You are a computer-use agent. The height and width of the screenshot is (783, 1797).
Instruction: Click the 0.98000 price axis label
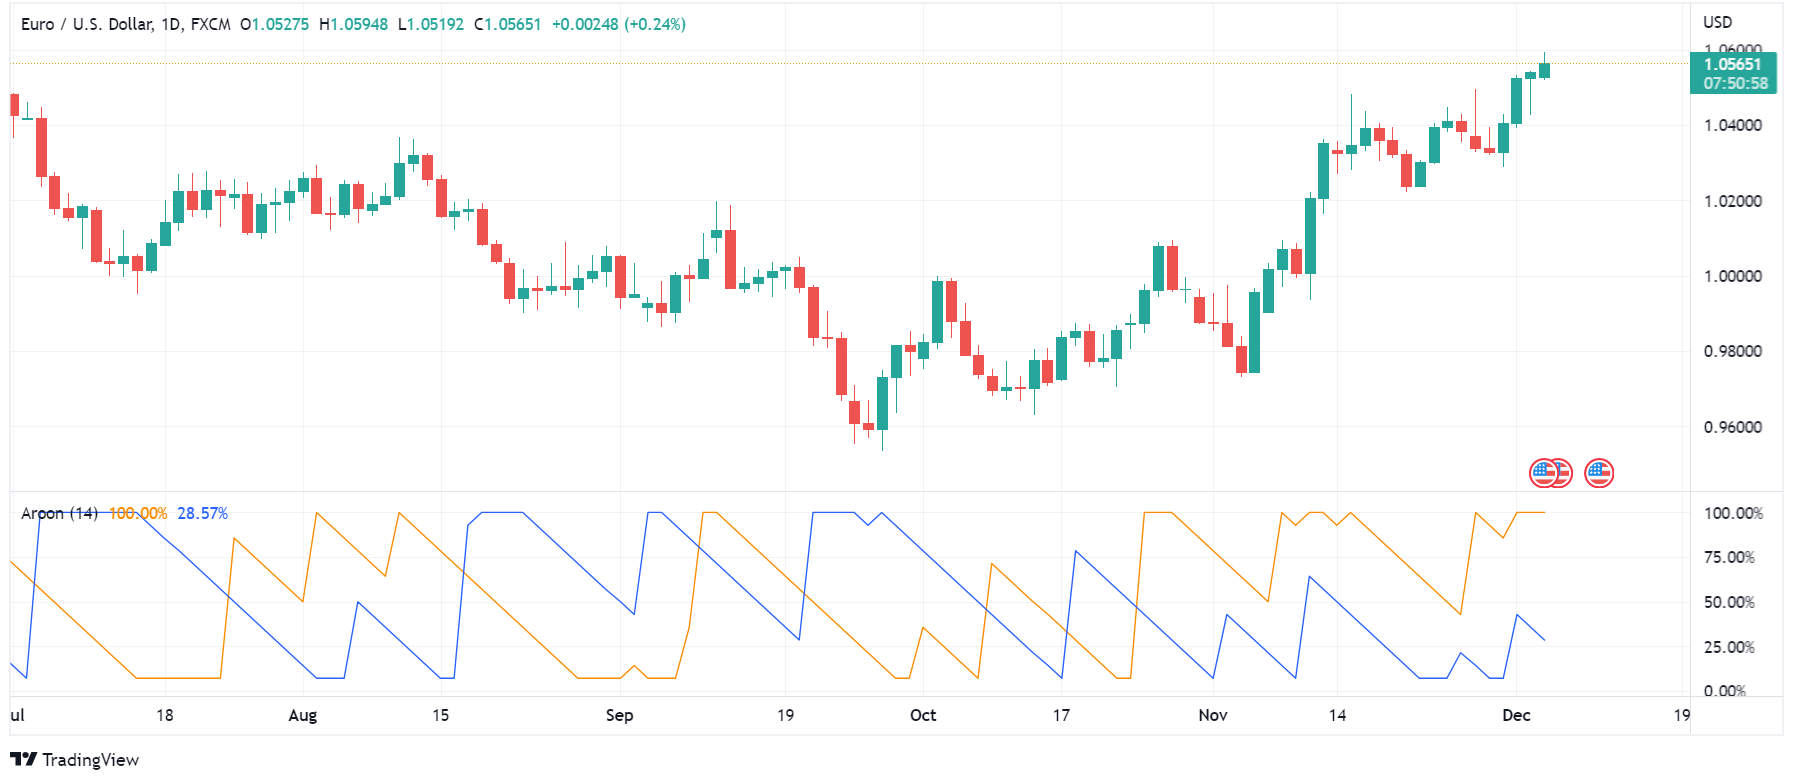[1732, 351]
